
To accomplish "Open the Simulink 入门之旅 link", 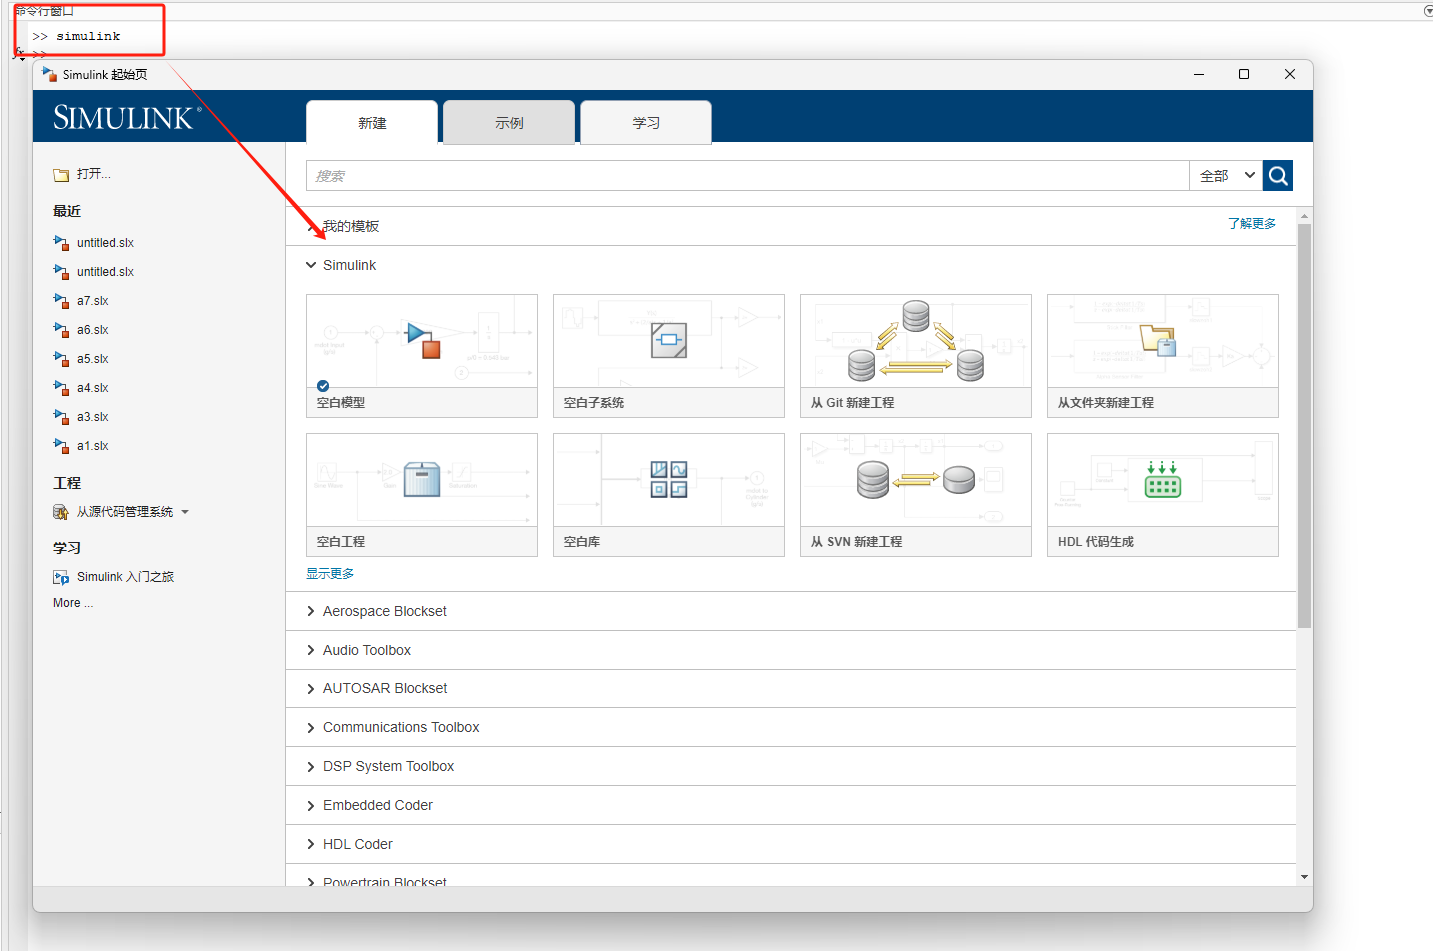I will coord(126,577).
